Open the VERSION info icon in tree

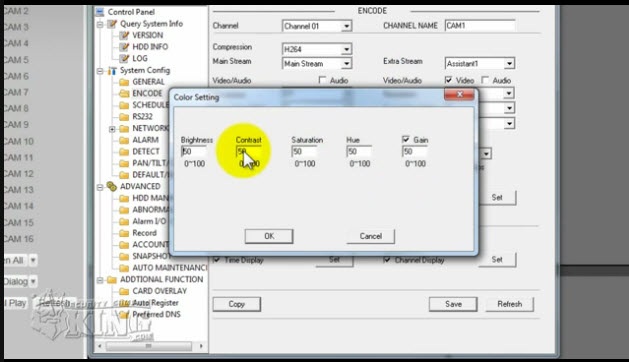click(x=124, y=35)
